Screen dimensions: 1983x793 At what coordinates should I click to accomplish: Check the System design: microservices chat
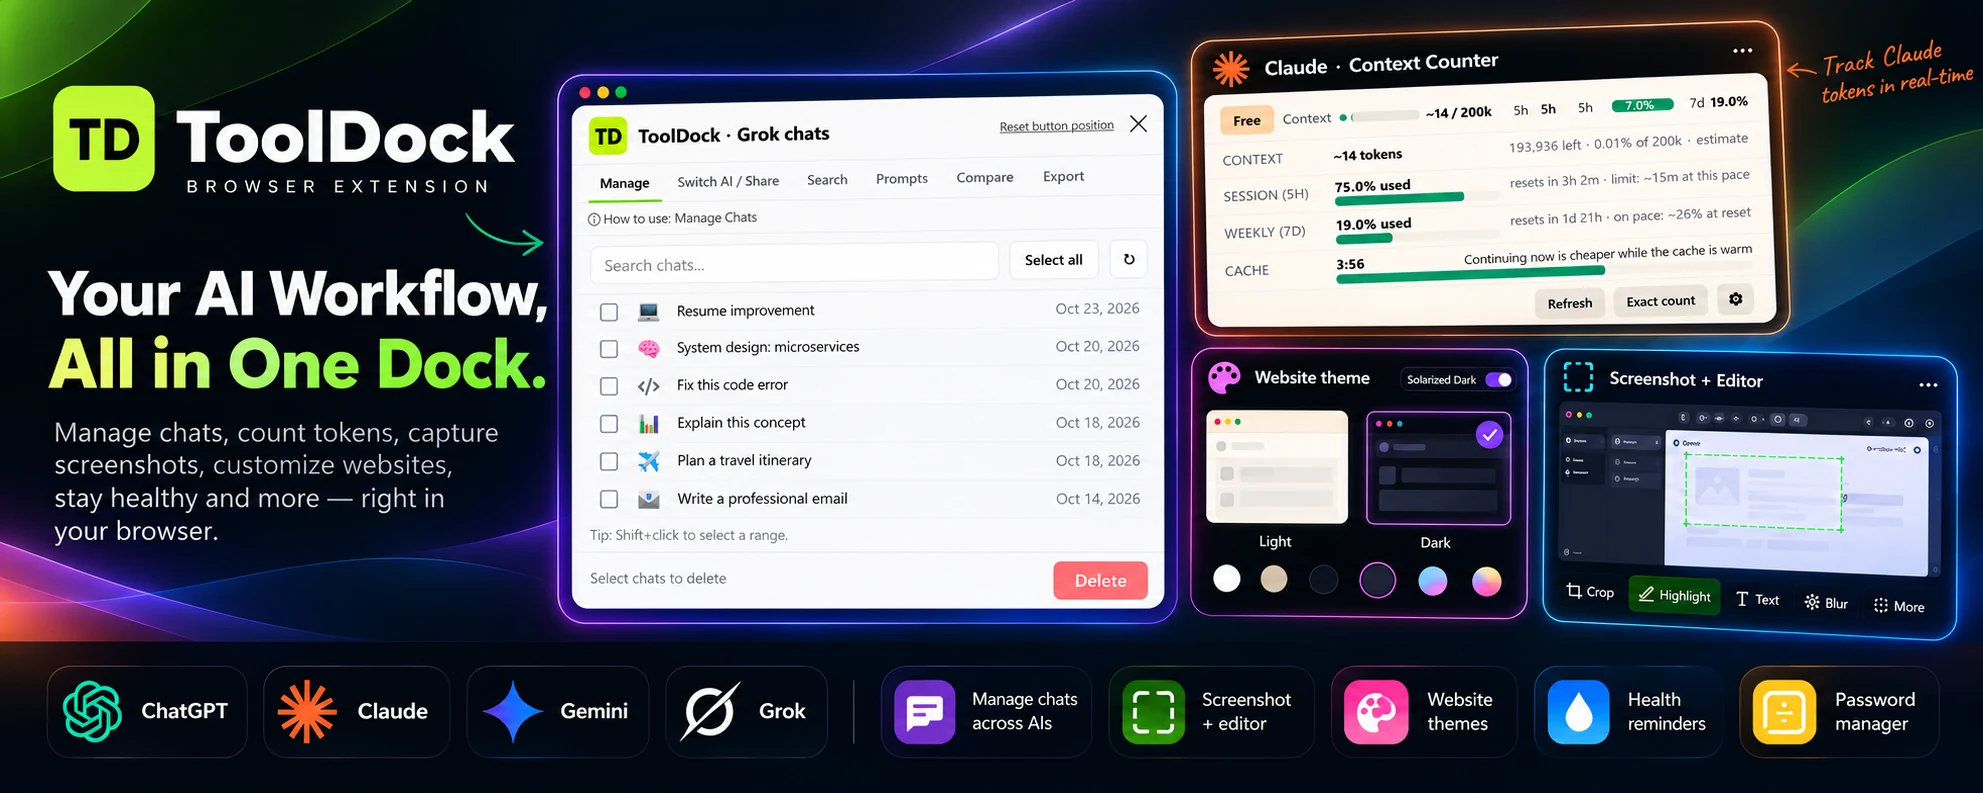[609, 349]
